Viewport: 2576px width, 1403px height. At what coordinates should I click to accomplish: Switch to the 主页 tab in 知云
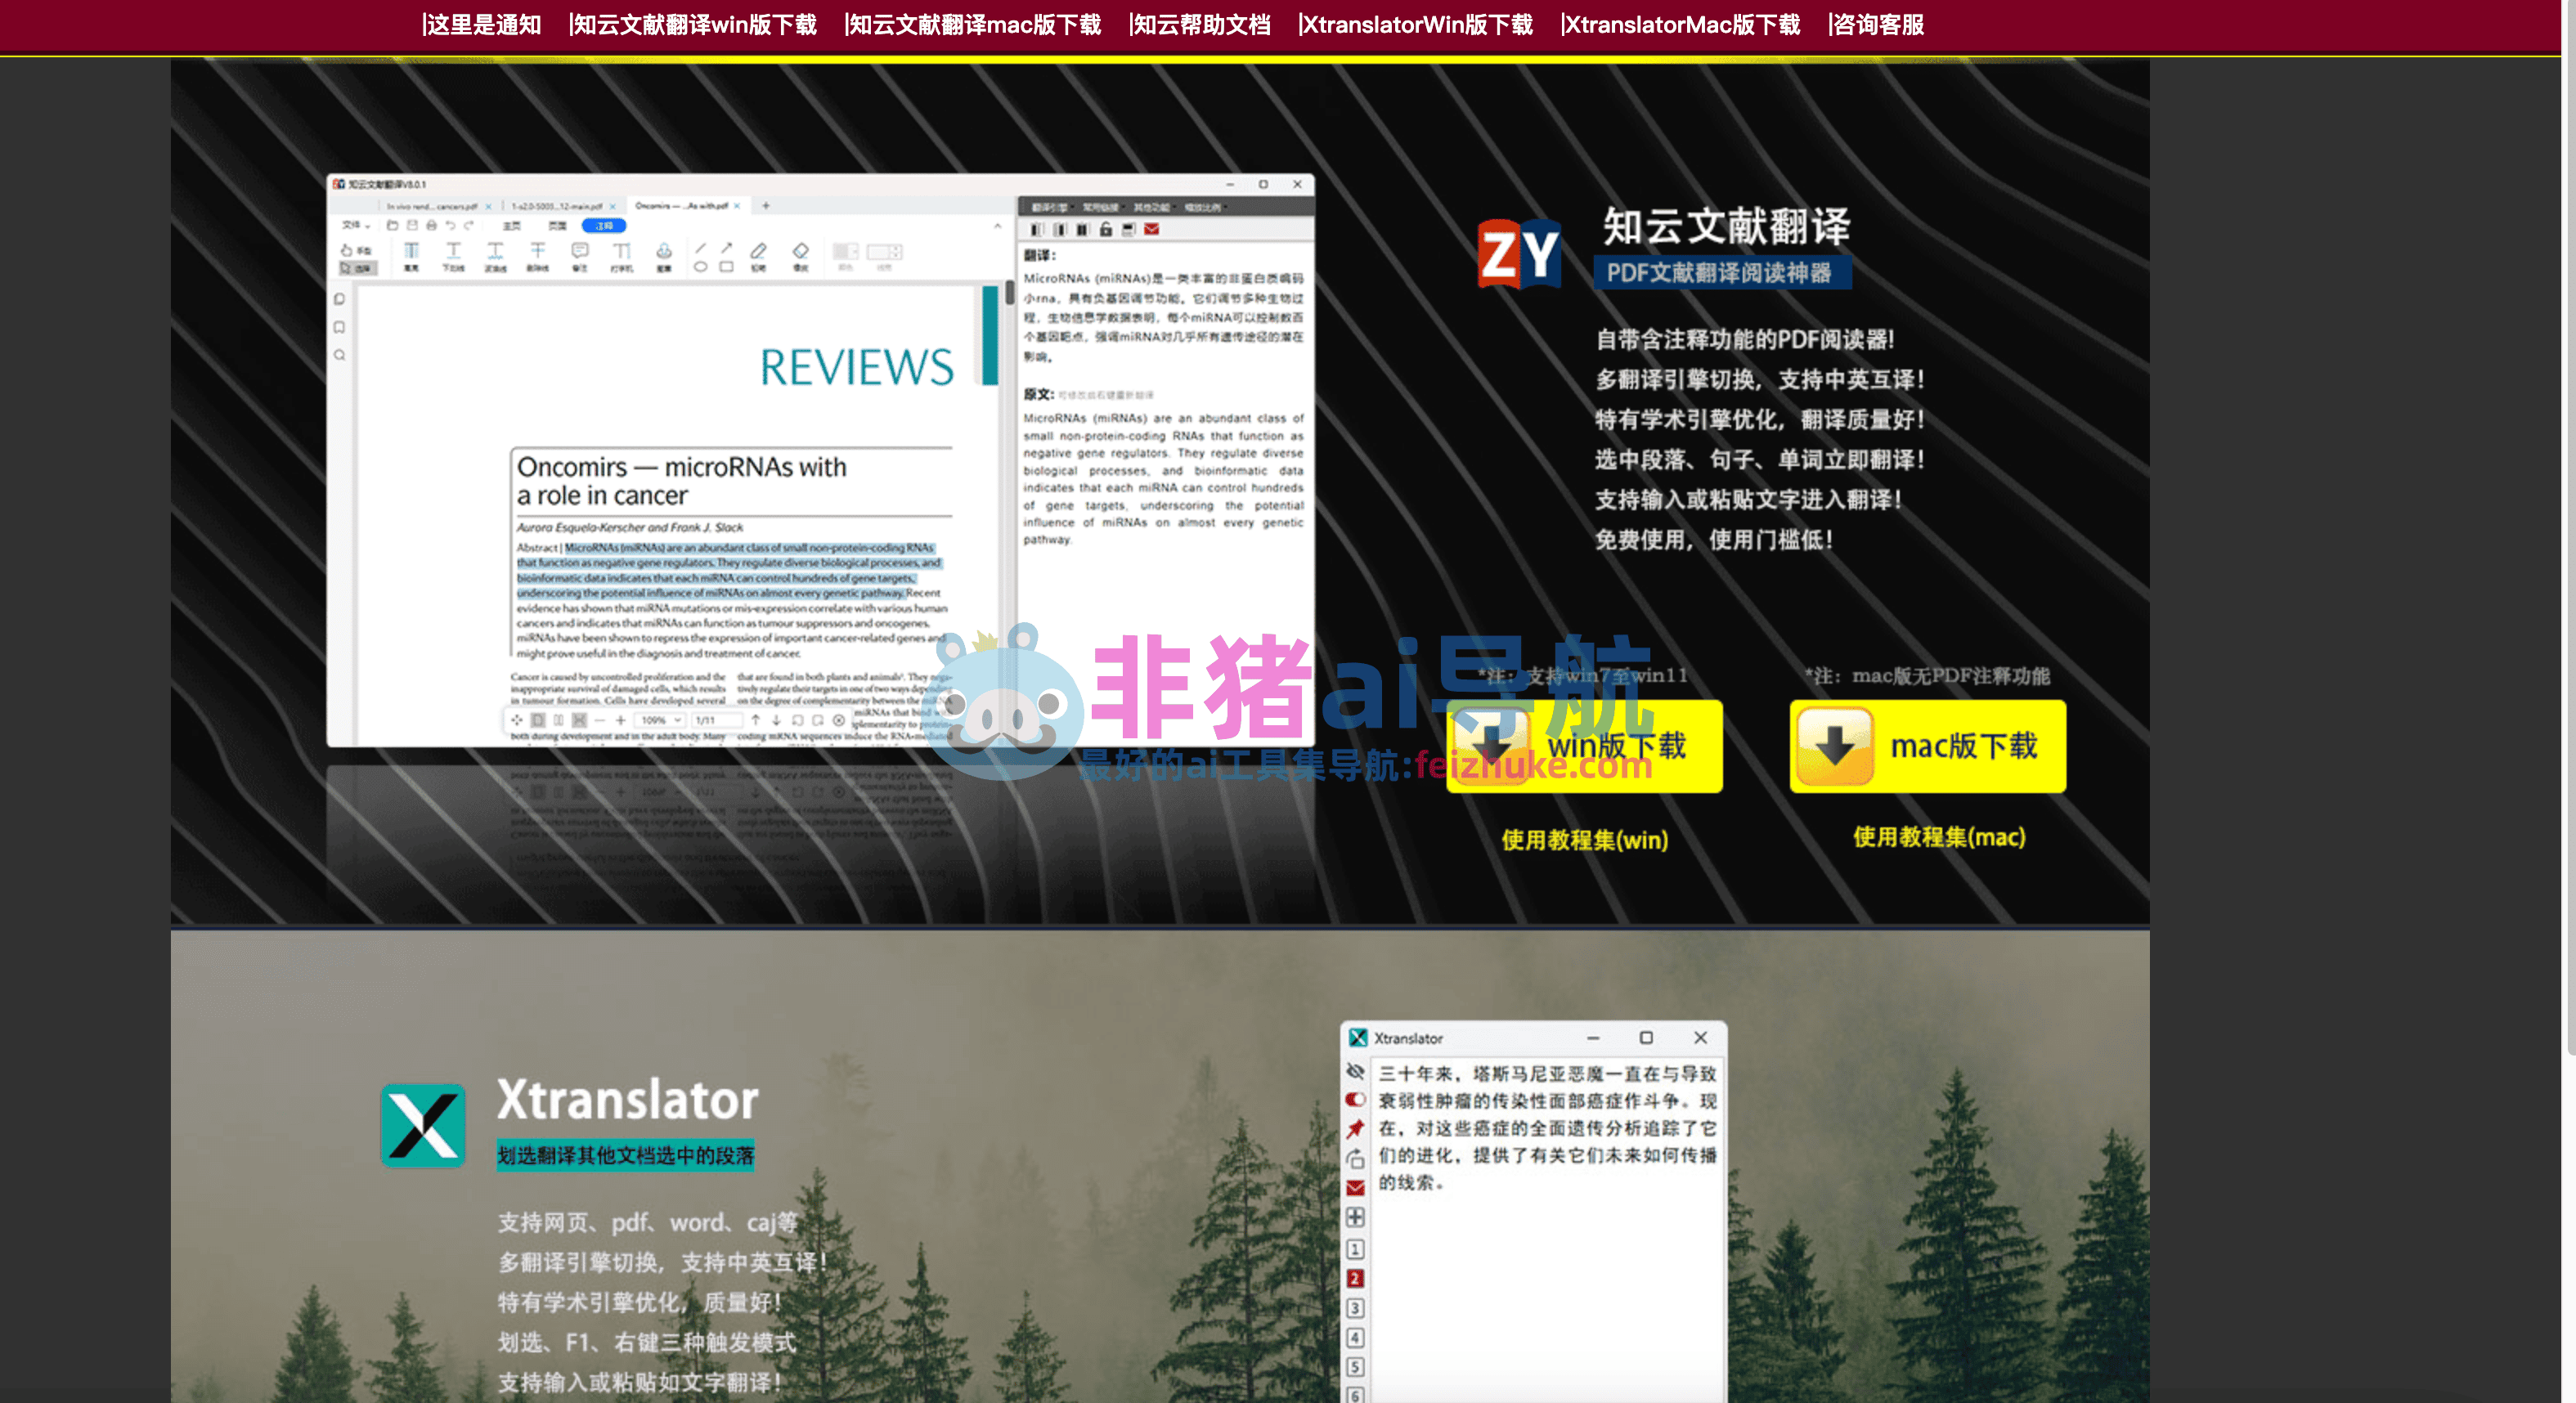pyautogui.click(x=512, y=226)
